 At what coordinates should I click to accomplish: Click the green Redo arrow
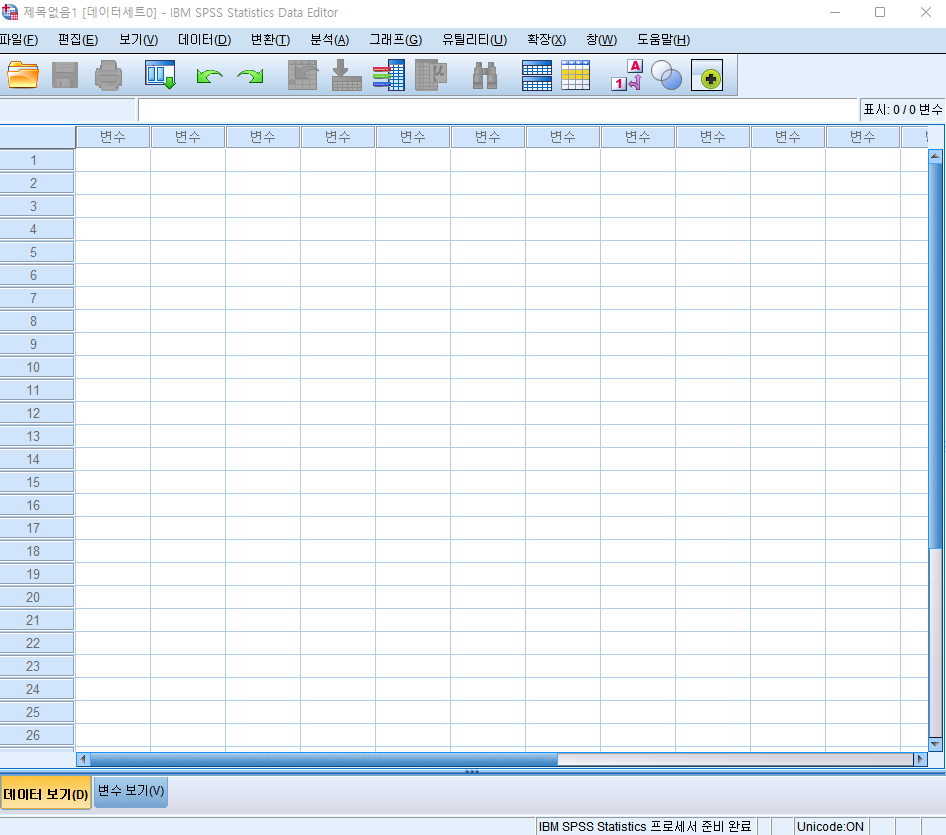(250, 76)
